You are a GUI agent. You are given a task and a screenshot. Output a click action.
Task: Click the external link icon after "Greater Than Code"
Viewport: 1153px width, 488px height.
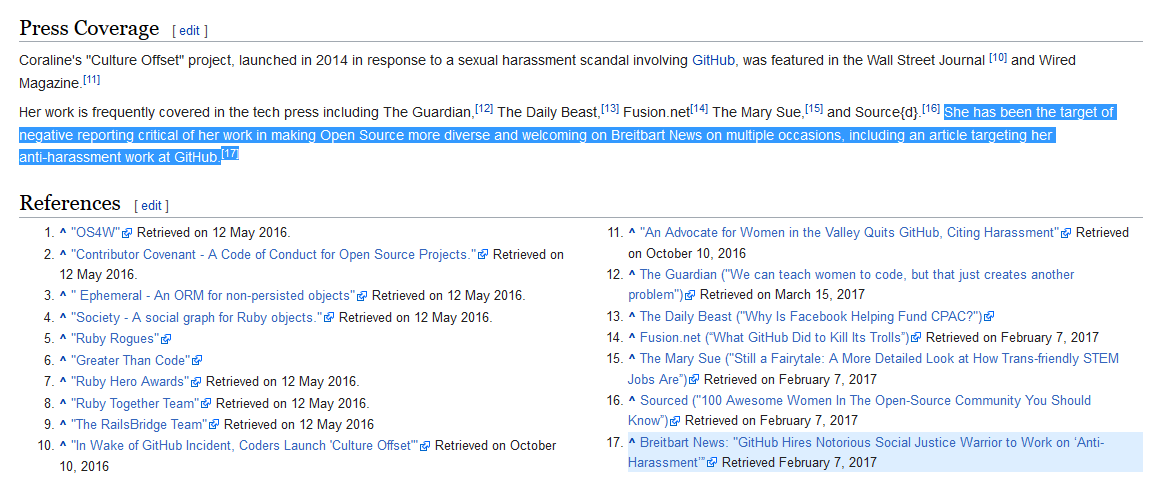pyautogui.click(x=197, y=361)
